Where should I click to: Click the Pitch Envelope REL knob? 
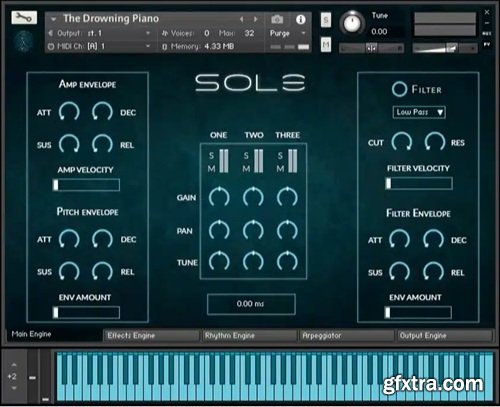102,271
